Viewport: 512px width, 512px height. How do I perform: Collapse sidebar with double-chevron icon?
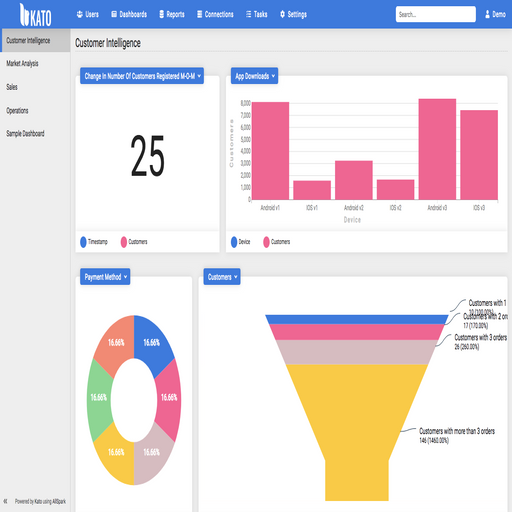(x=5, y=501)
